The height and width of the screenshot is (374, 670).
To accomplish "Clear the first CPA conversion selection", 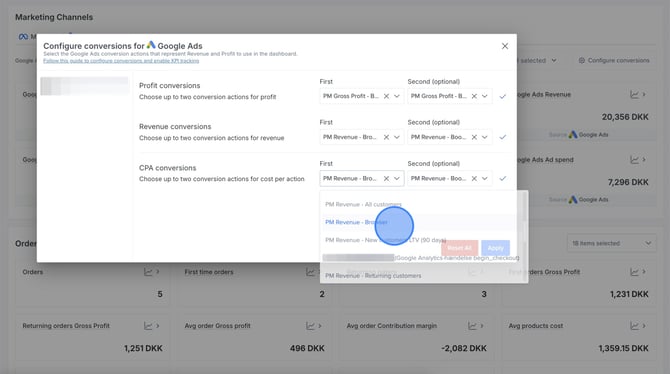I will [386, 179].
